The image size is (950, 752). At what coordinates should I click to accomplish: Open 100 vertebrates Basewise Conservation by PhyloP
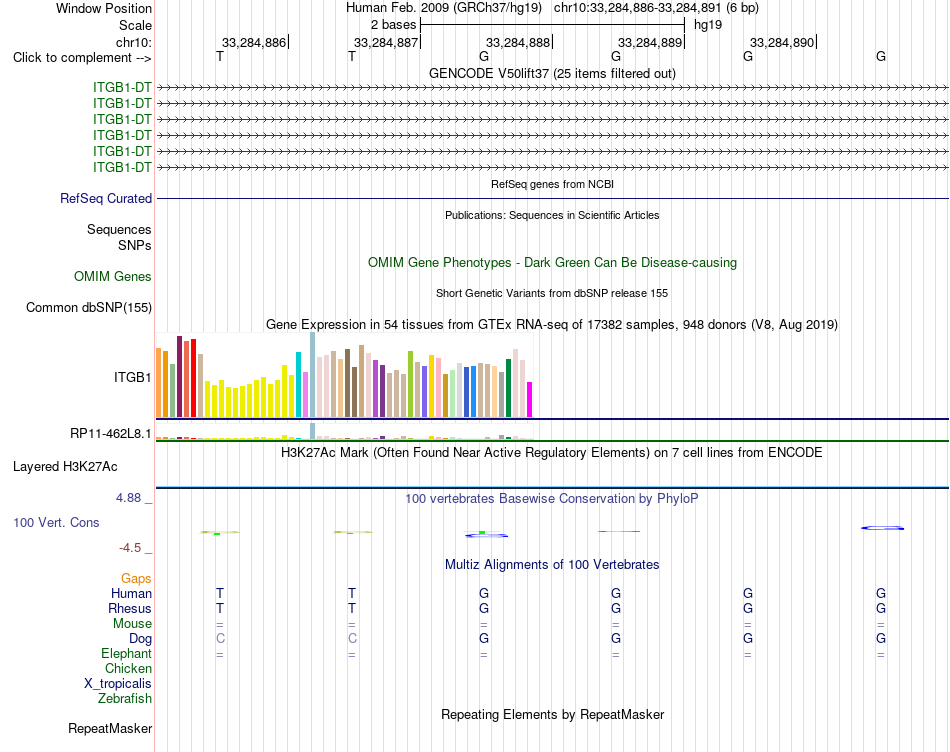552,499
